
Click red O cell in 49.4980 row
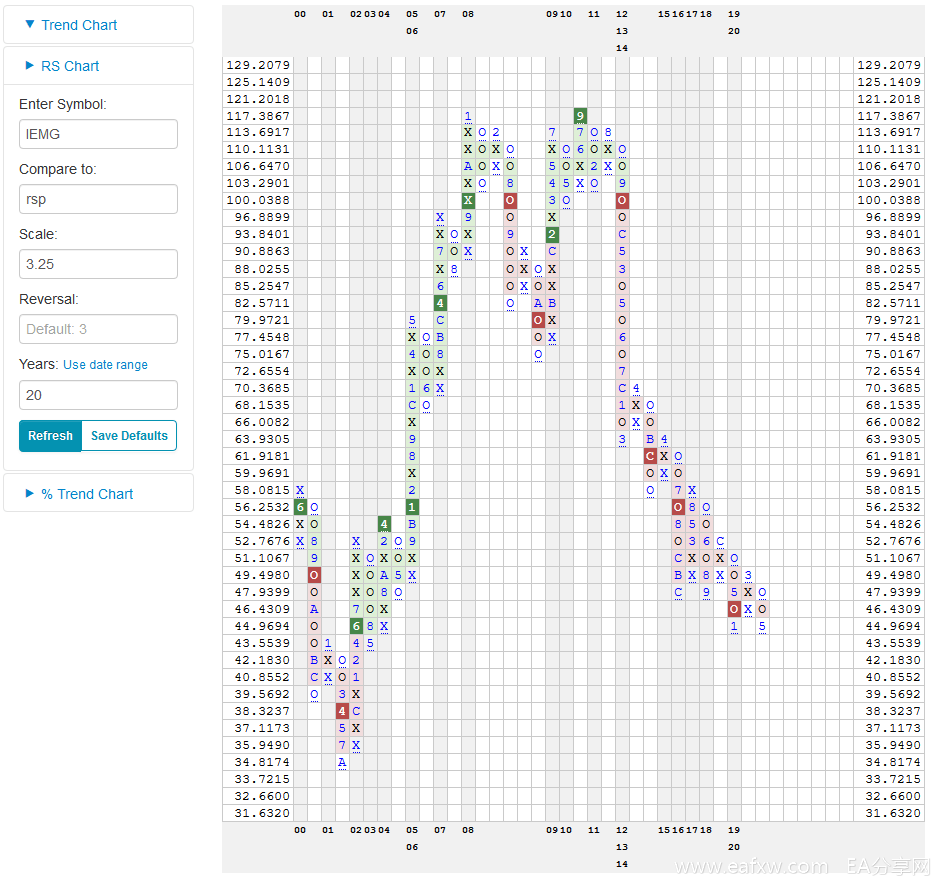pyautogui.click(x=314, y=575)
